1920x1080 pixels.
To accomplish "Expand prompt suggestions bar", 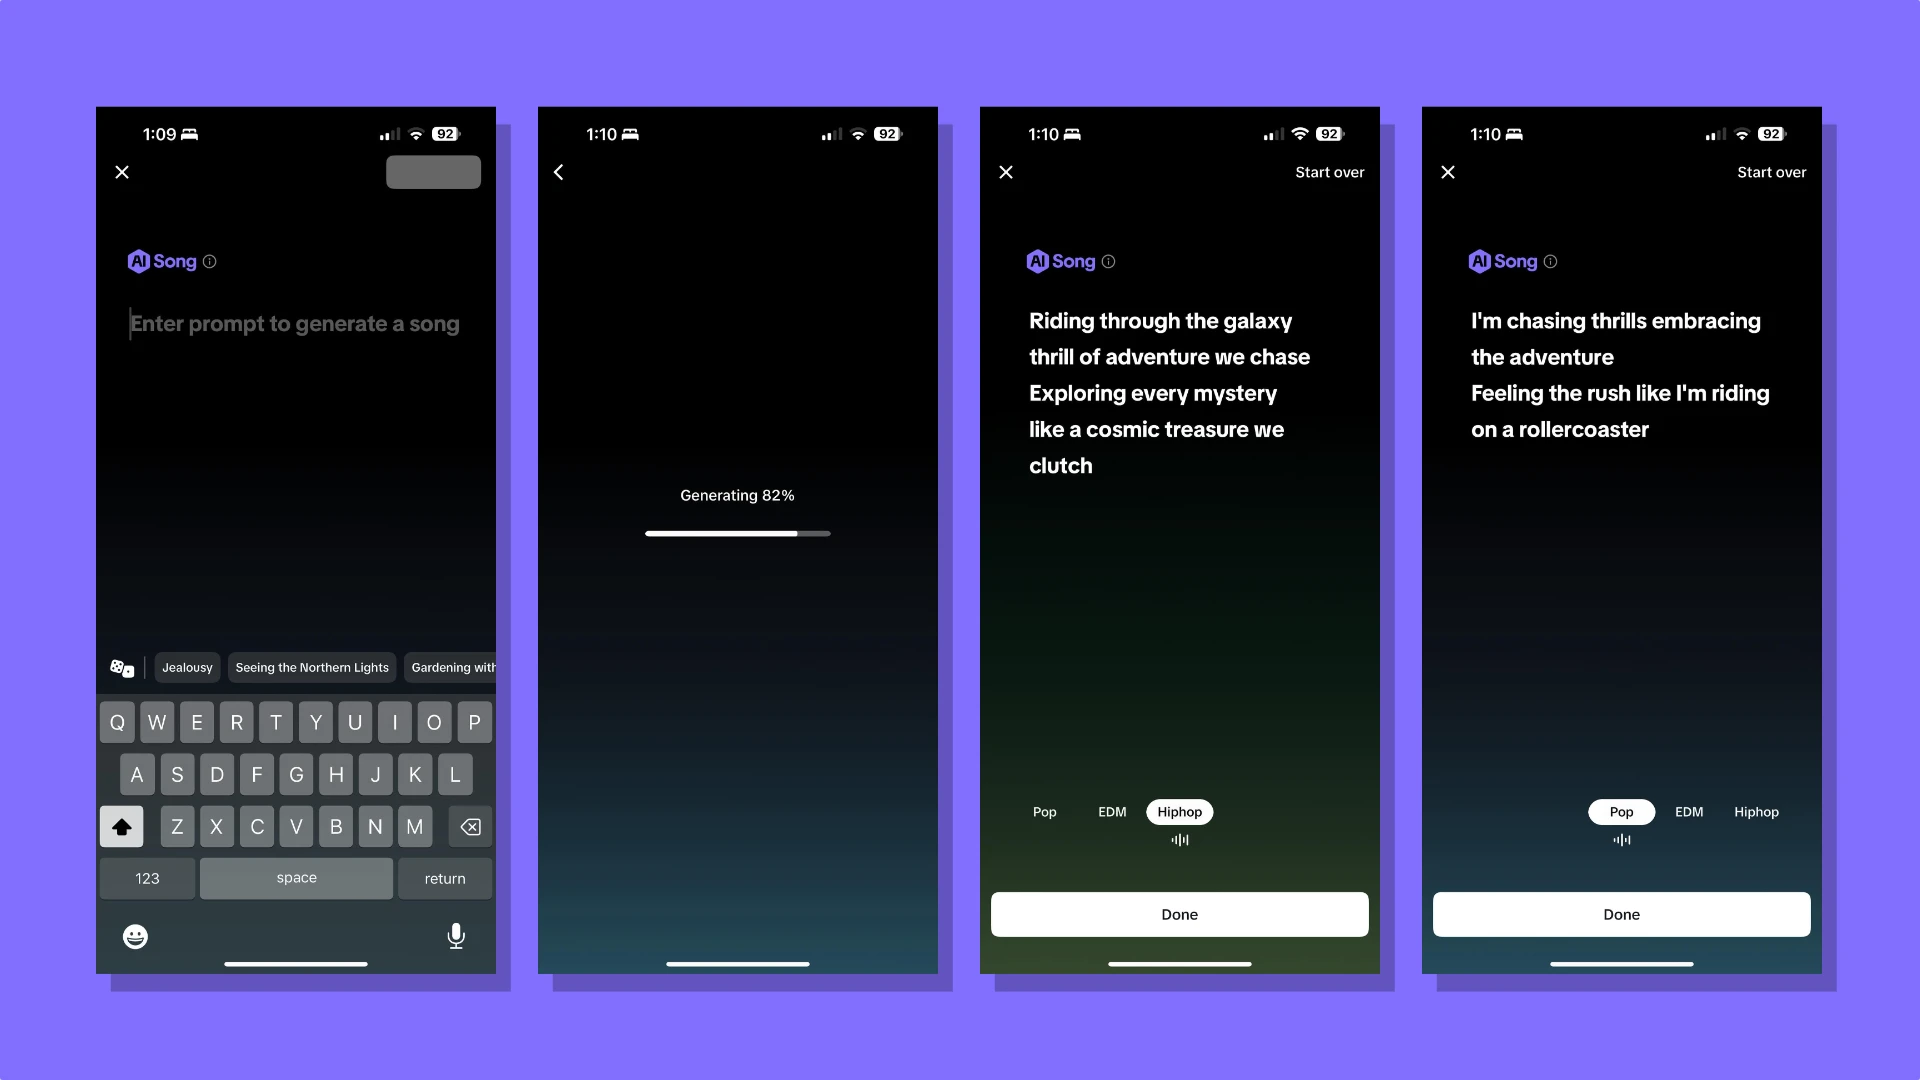I will [120, 666].
